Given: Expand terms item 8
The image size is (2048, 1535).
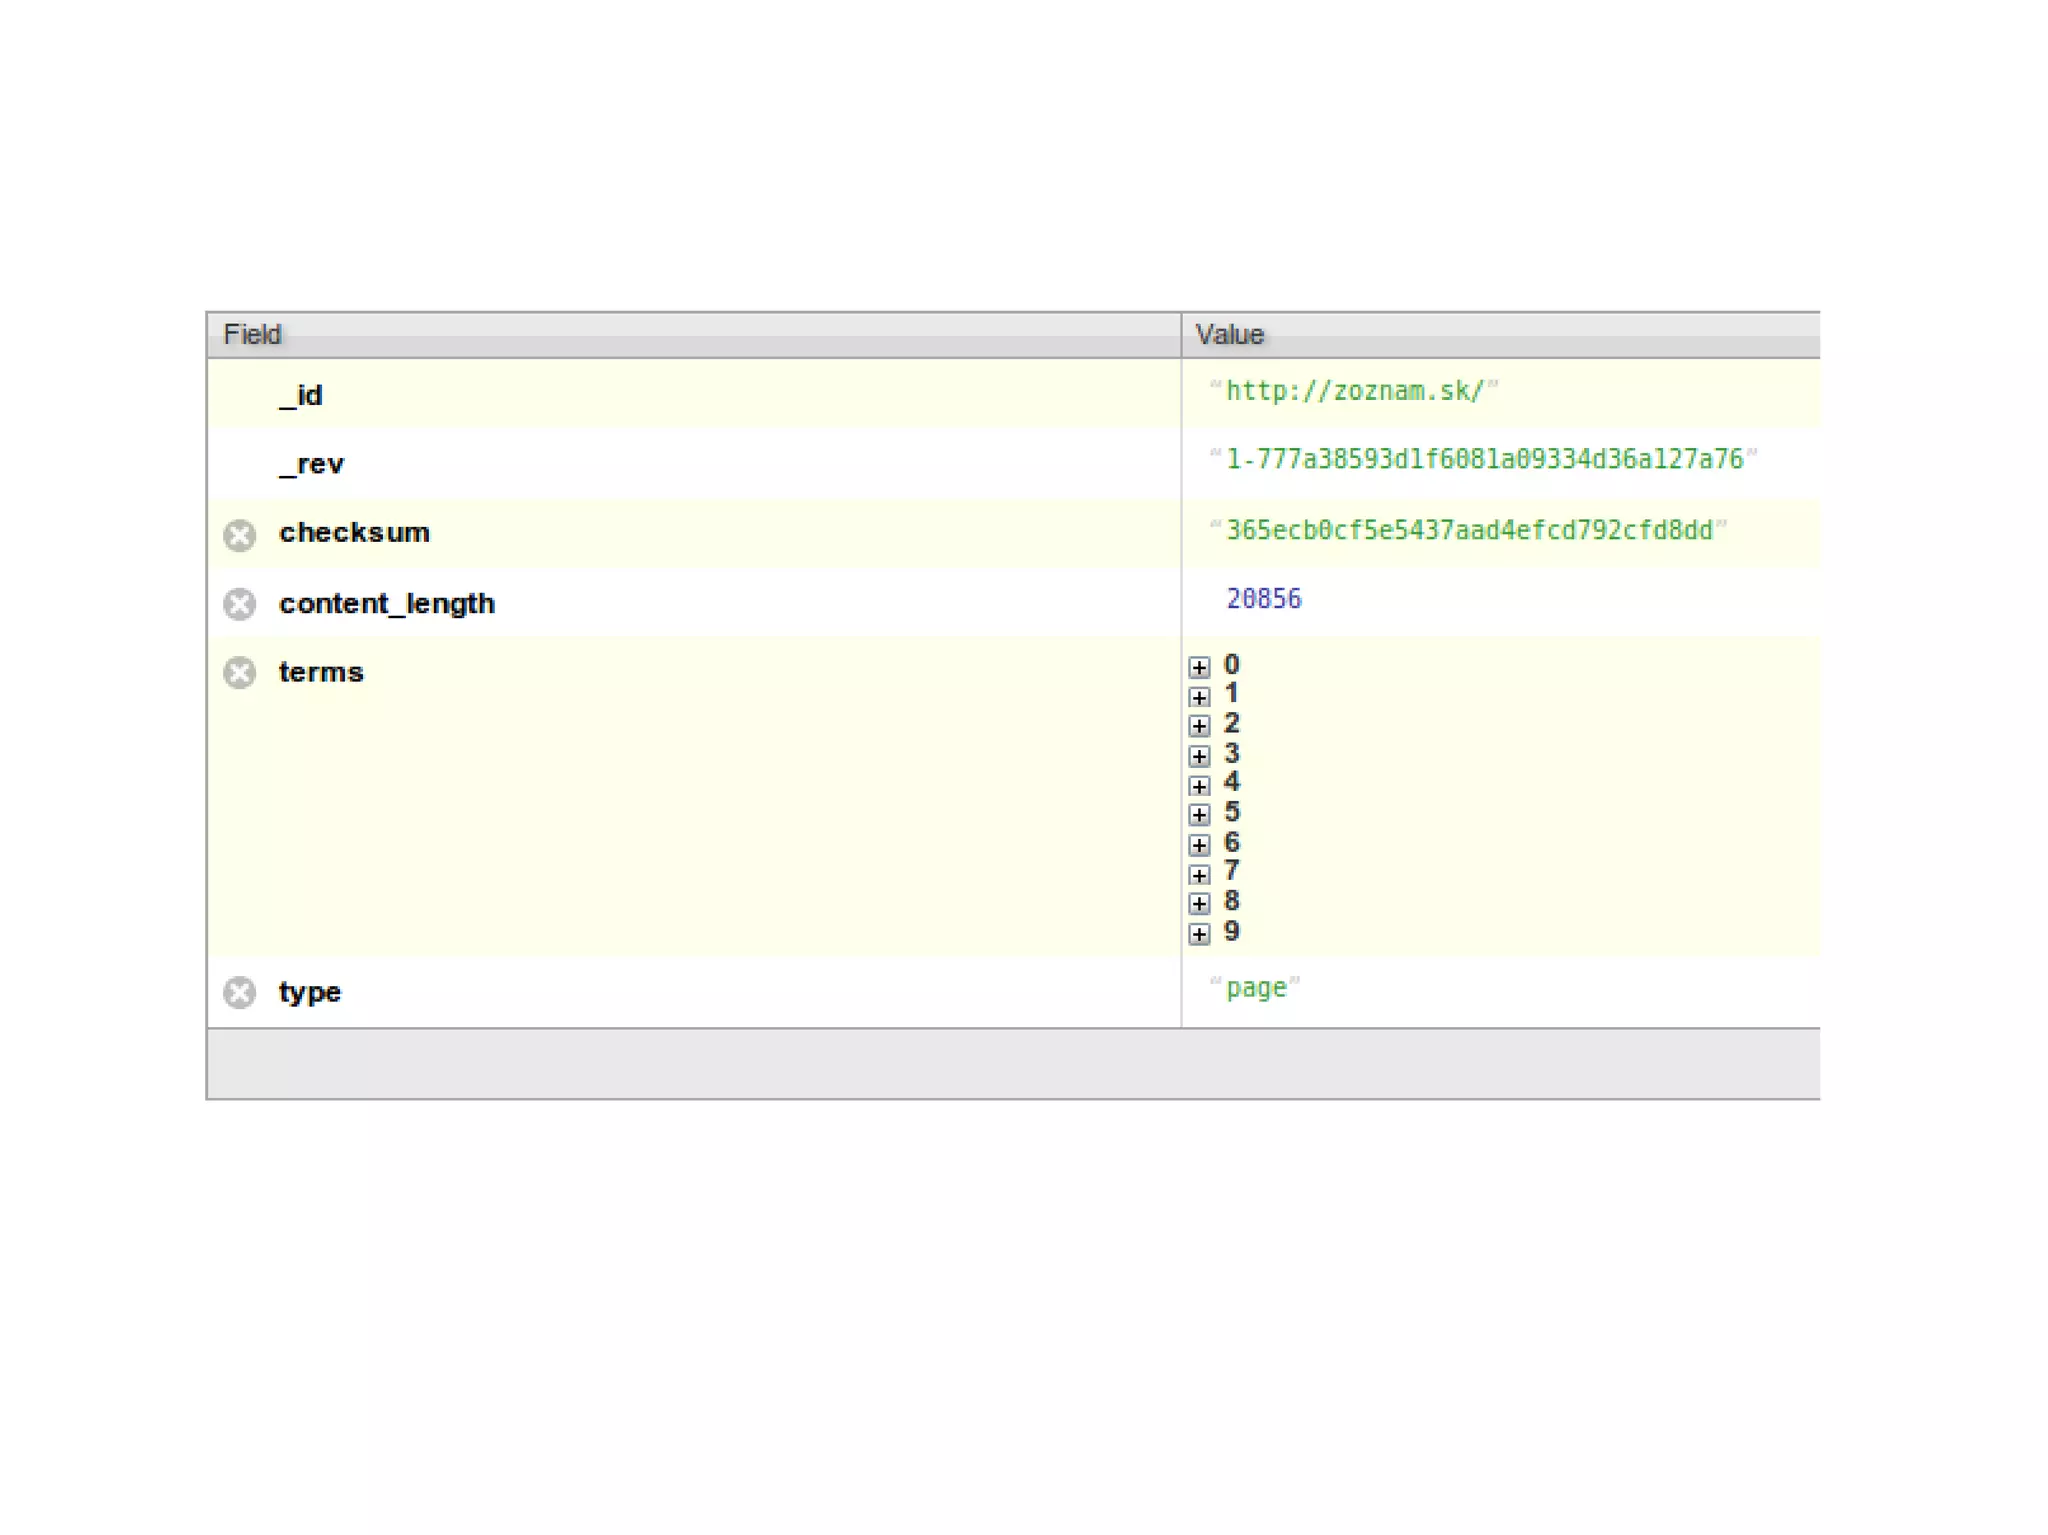Looking at the screenshot, I should click(x=1199, y=904).
